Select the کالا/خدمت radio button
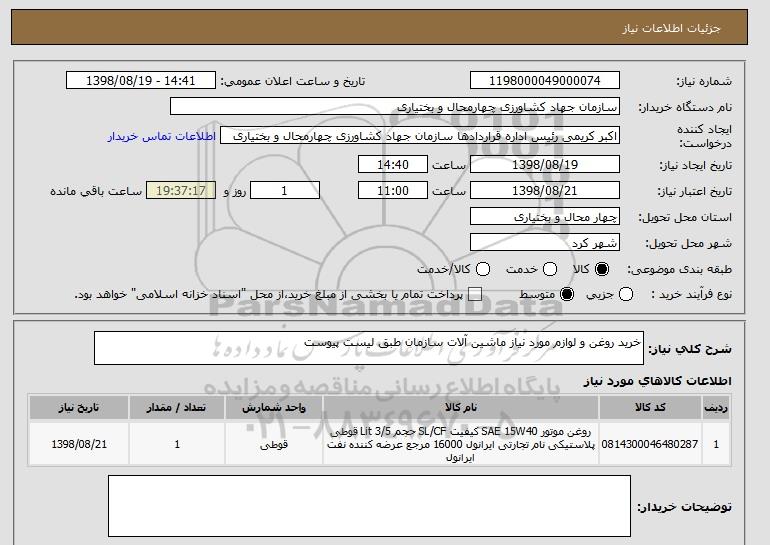Image resolution: width=770 pixels, height=545 pixels. pyautogui.click(x=483, y=269)
